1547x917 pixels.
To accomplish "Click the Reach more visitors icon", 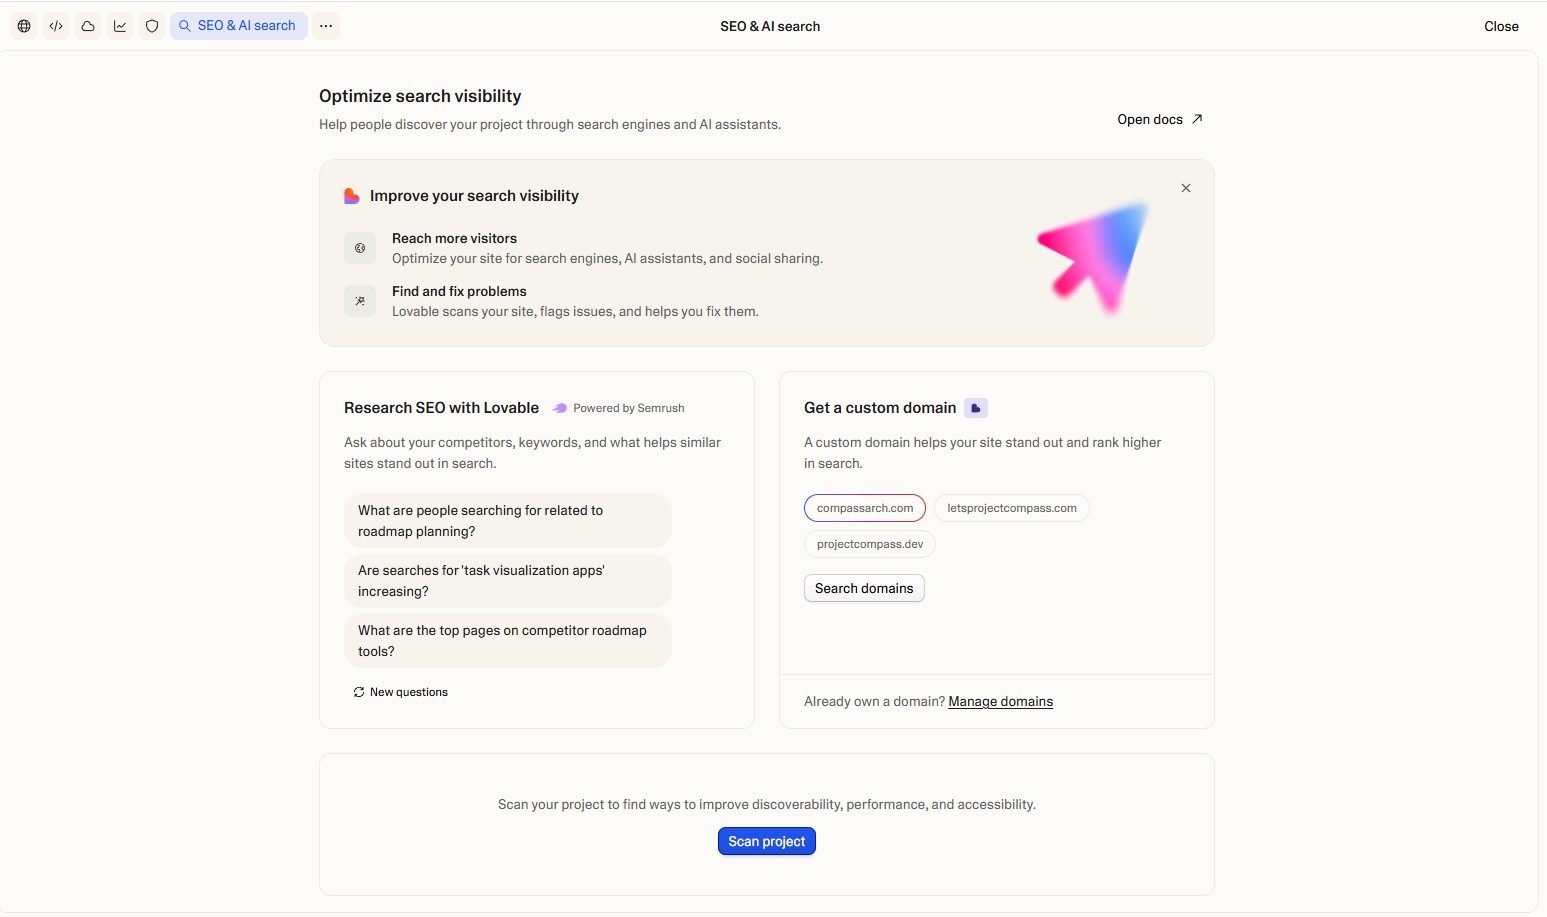I will [x=360, y=248].
